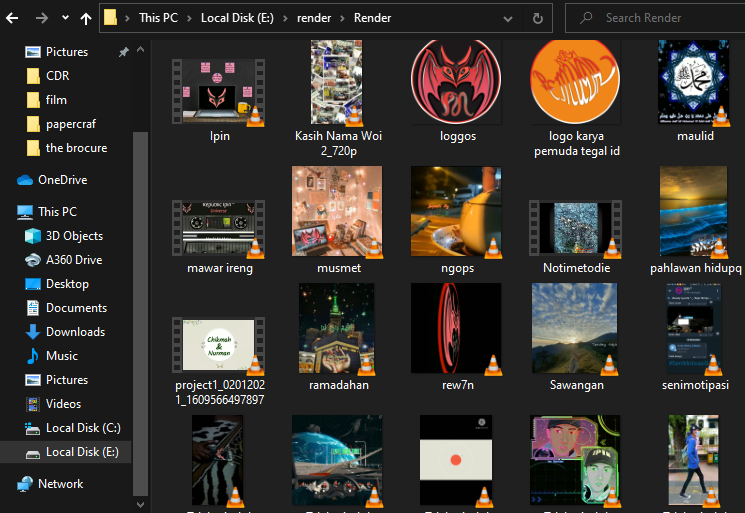Select the Notimetodie video file
Viewport: 745px width, 513px height.
pyautogui.click(x=576, y=236)
